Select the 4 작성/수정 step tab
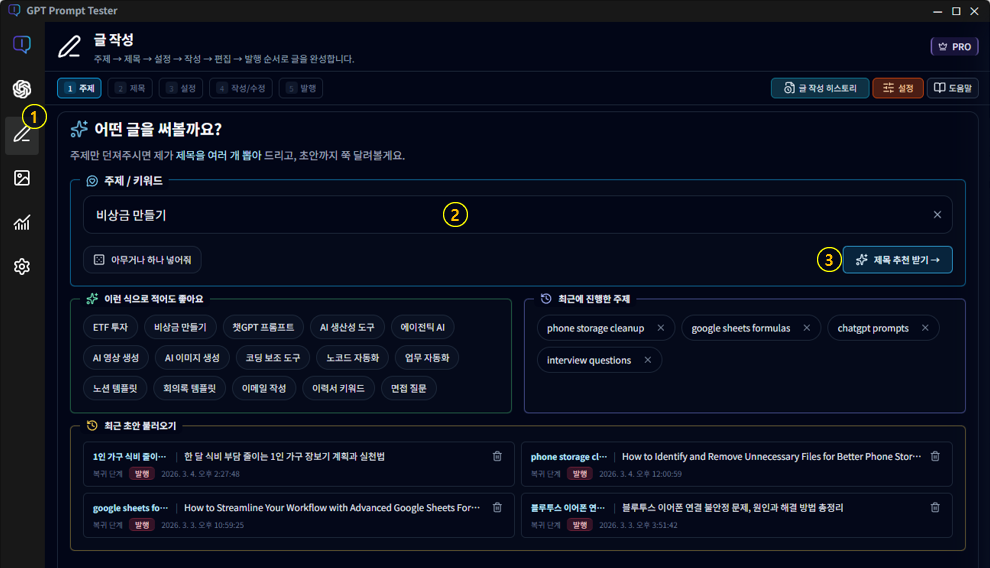The height and width of the screenshot is (568, 990). [241, 88]
